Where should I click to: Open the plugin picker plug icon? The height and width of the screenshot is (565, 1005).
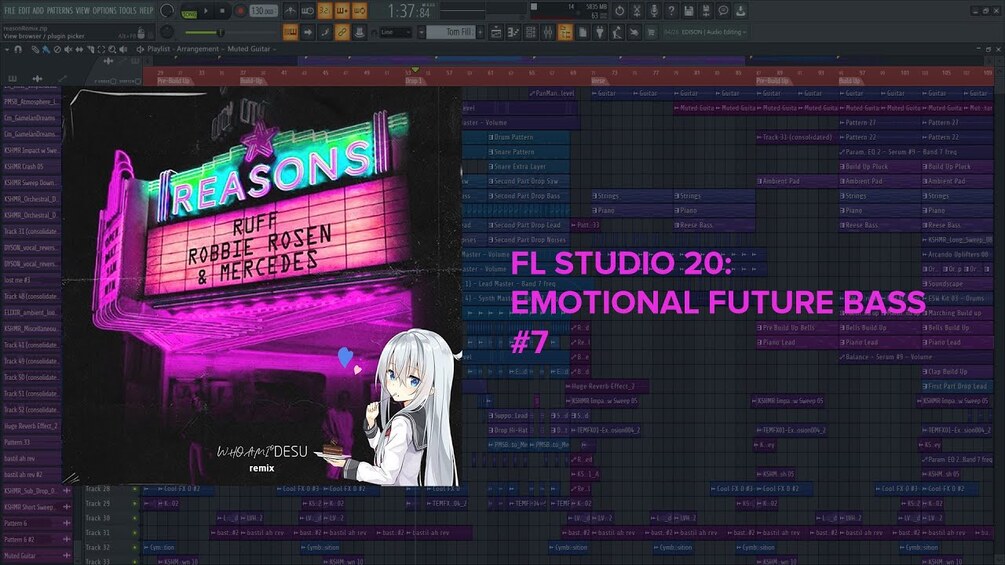pyautogui.click(x=600, y=32)
